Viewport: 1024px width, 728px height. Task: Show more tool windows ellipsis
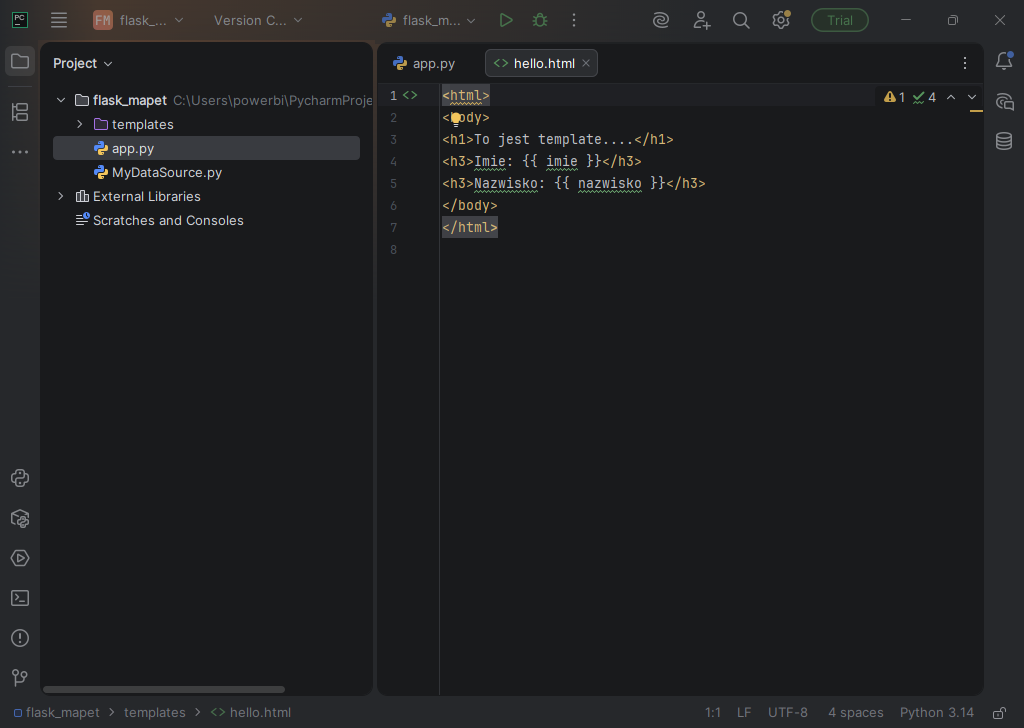click(x=20, y=151)
